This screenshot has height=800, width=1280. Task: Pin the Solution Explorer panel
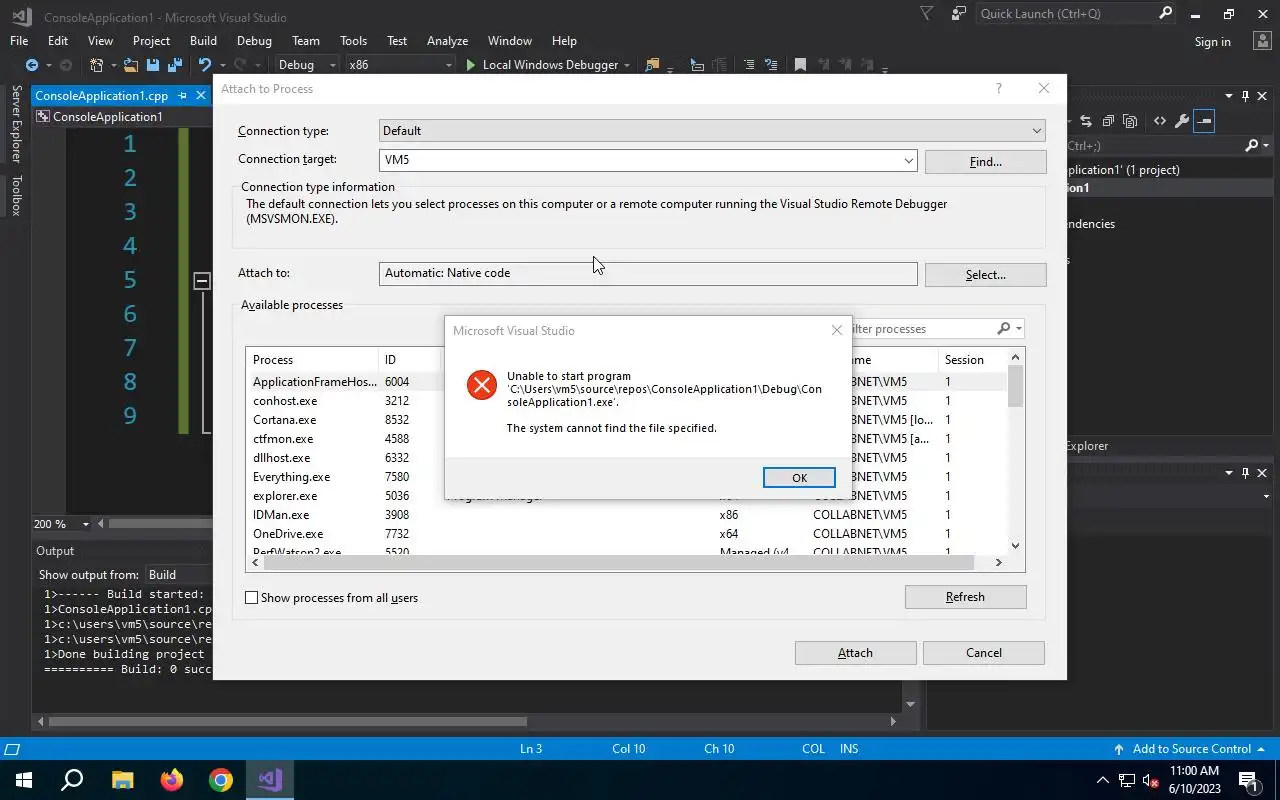coord(1245,96)
